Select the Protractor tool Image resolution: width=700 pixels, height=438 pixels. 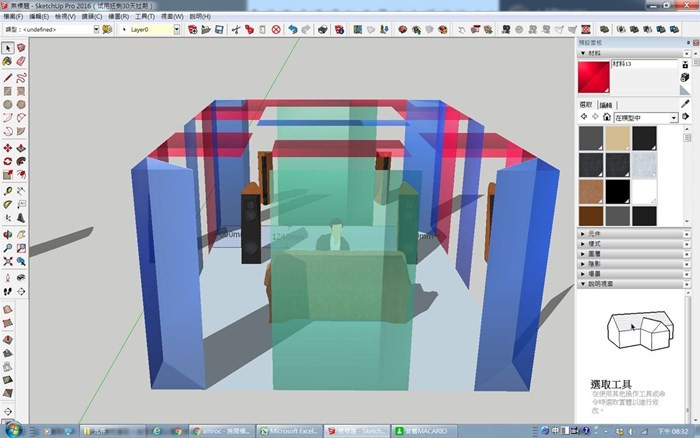coord(8,204)
